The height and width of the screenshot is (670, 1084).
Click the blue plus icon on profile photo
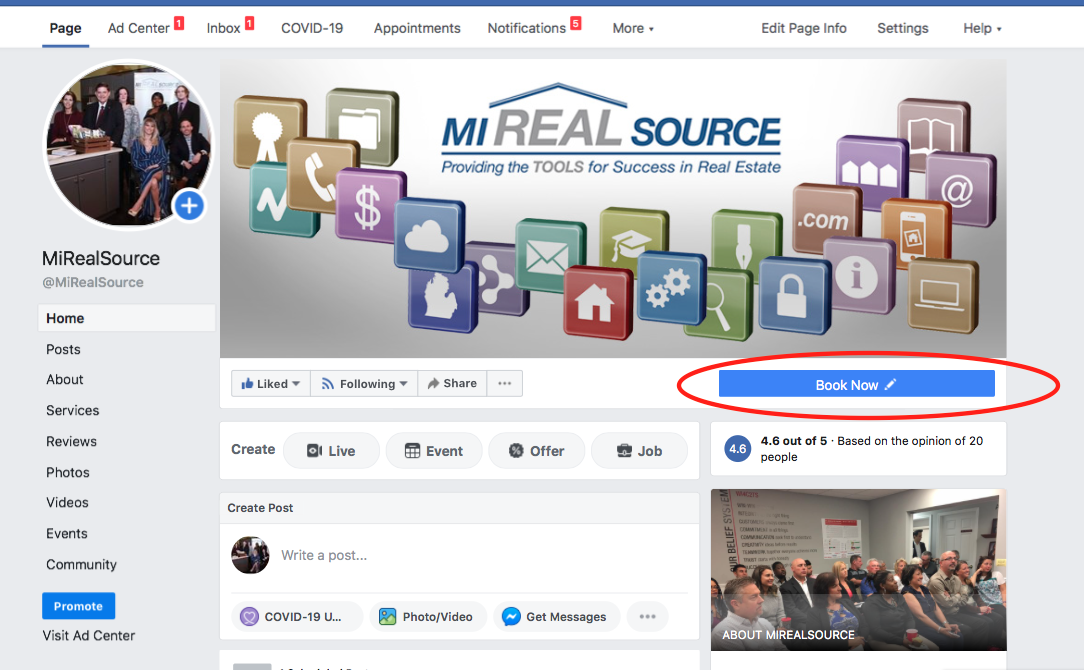click(189, 205)
